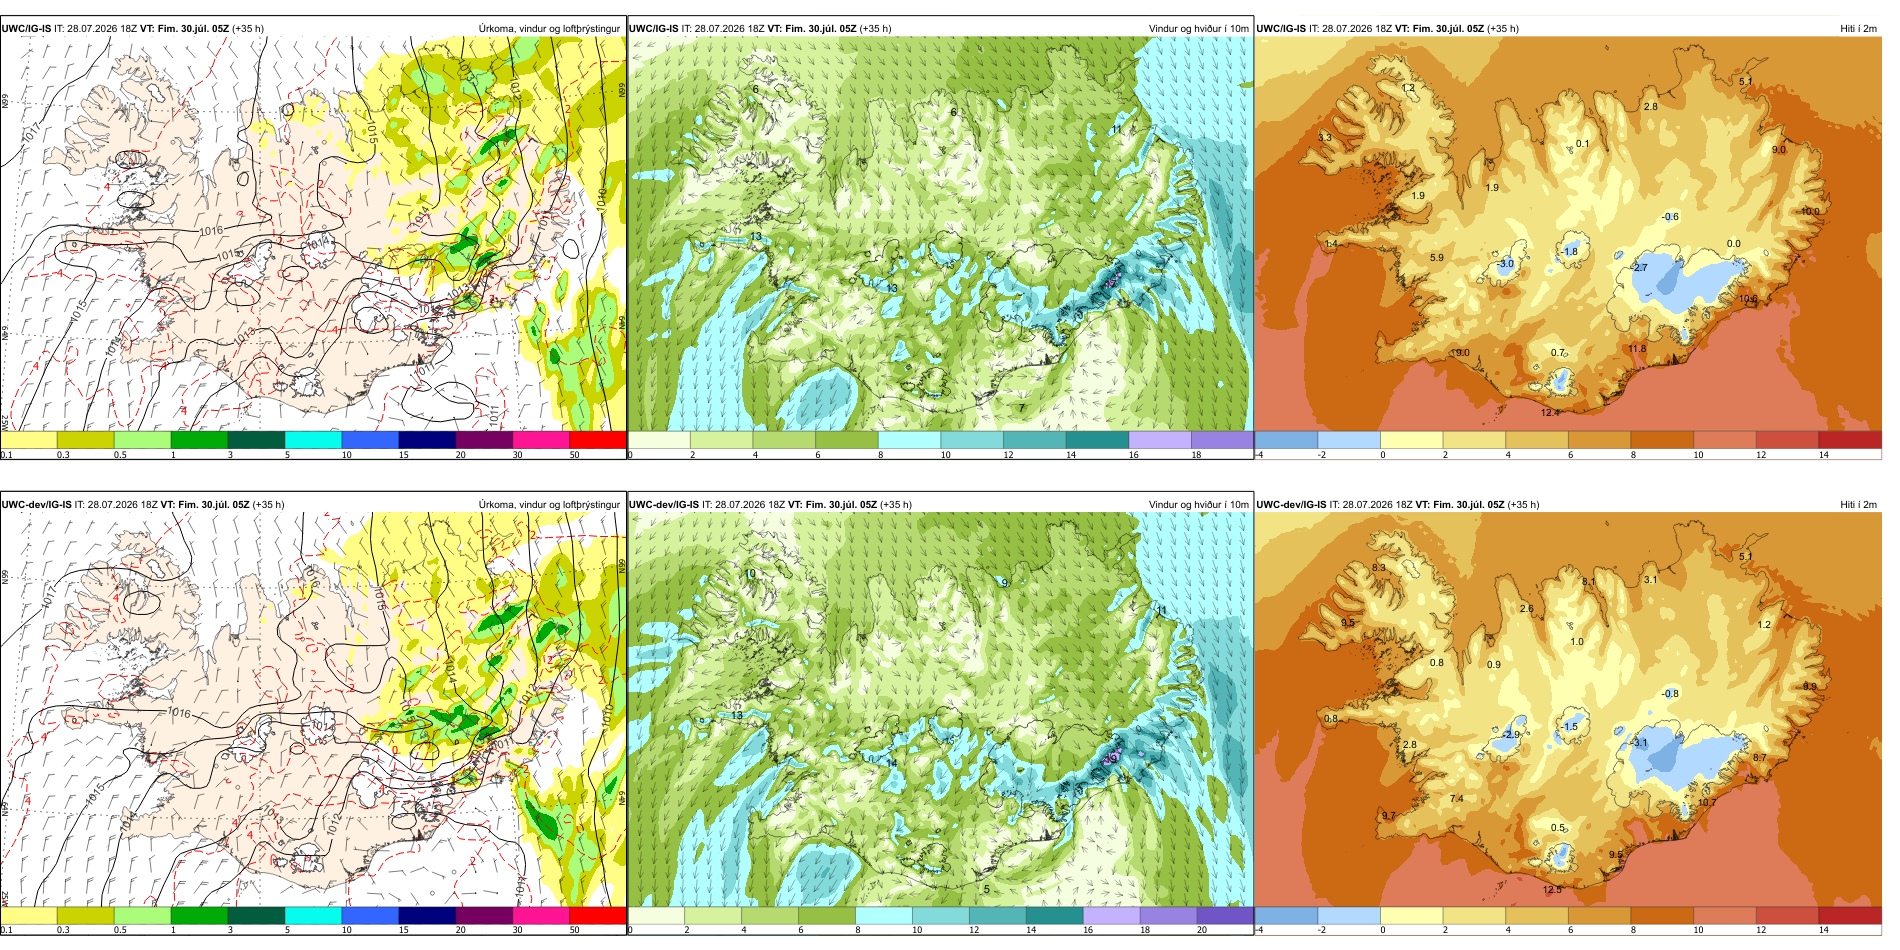1900x950 pixels.
Task: Click the 12.4 temperature reading on the south coast
Action: pos(1550,412)
